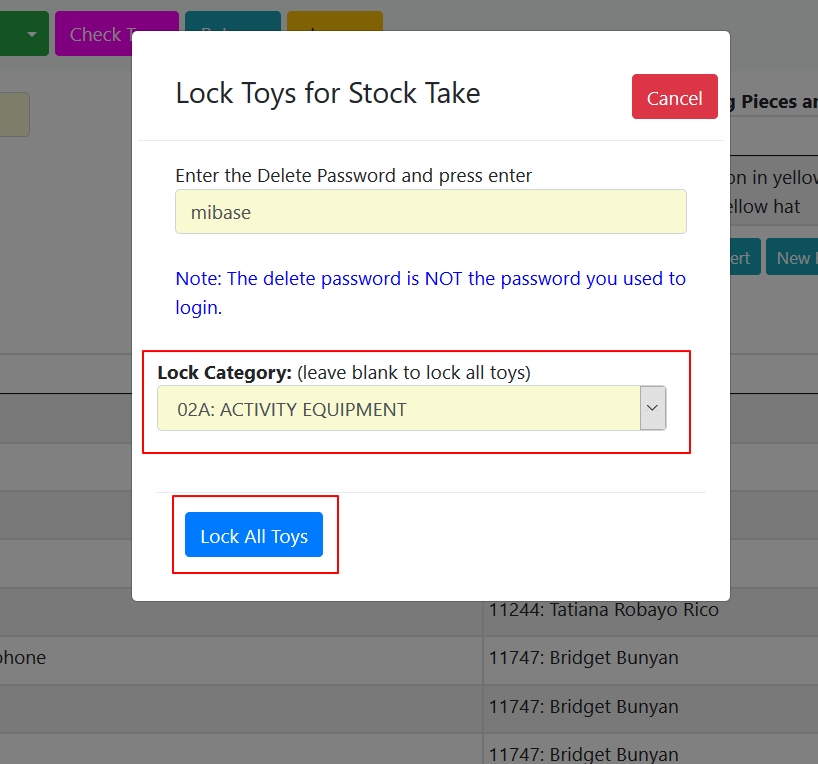Click the red Cancel button
Screen dimensions: 818x764
pyautogui.click(x=675, y=97)
